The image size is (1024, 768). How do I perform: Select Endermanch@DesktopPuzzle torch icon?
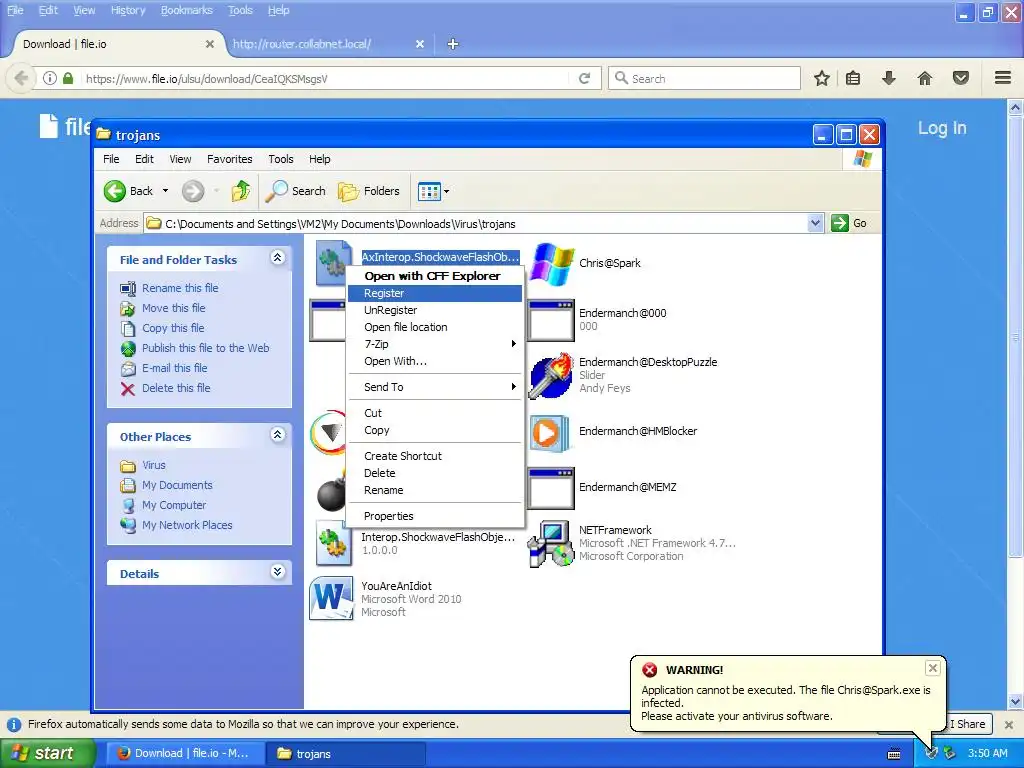(551, 376)
